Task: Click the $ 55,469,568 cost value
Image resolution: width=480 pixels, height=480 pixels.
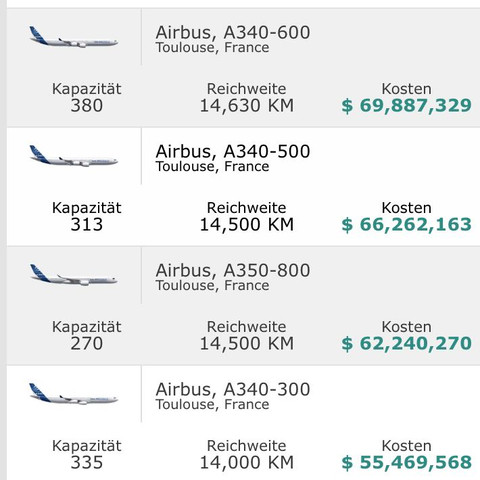Action: point(406,463)
